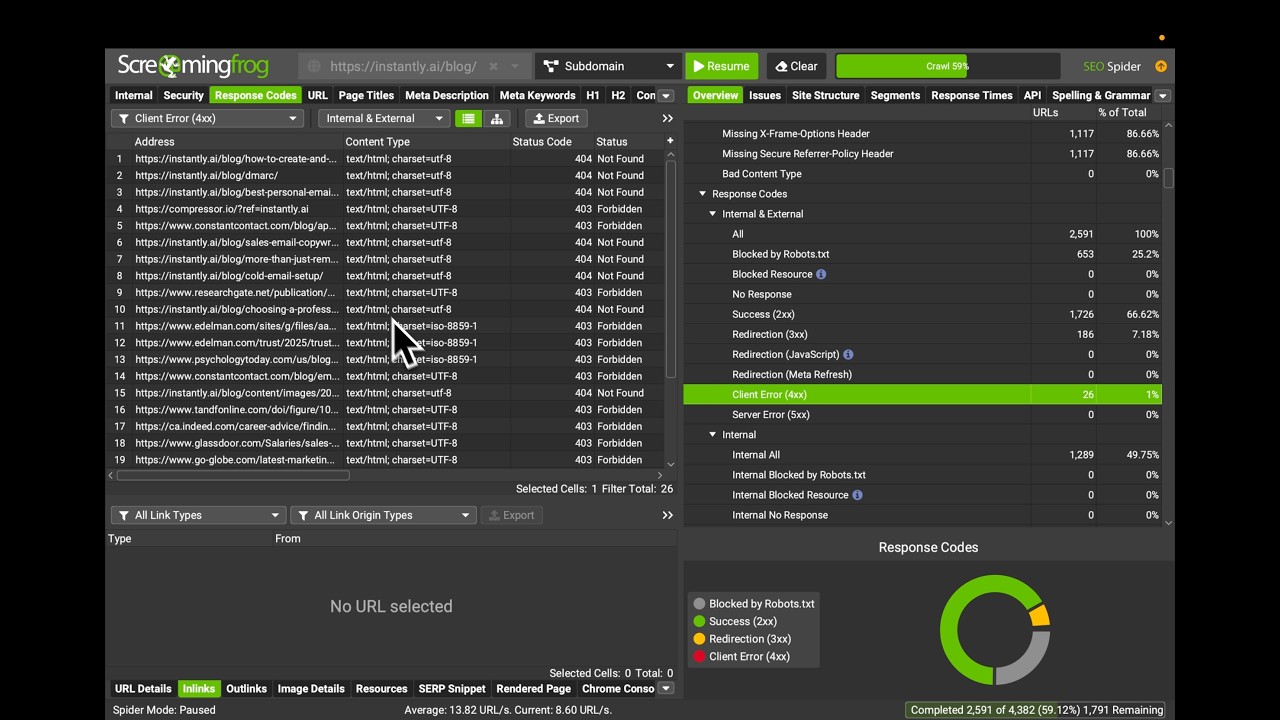The width and height of the screenshot is (1280, 720).
Task: Collapse the Internal & External tree group
Action: pyautogui.click(x=712, y=214)
